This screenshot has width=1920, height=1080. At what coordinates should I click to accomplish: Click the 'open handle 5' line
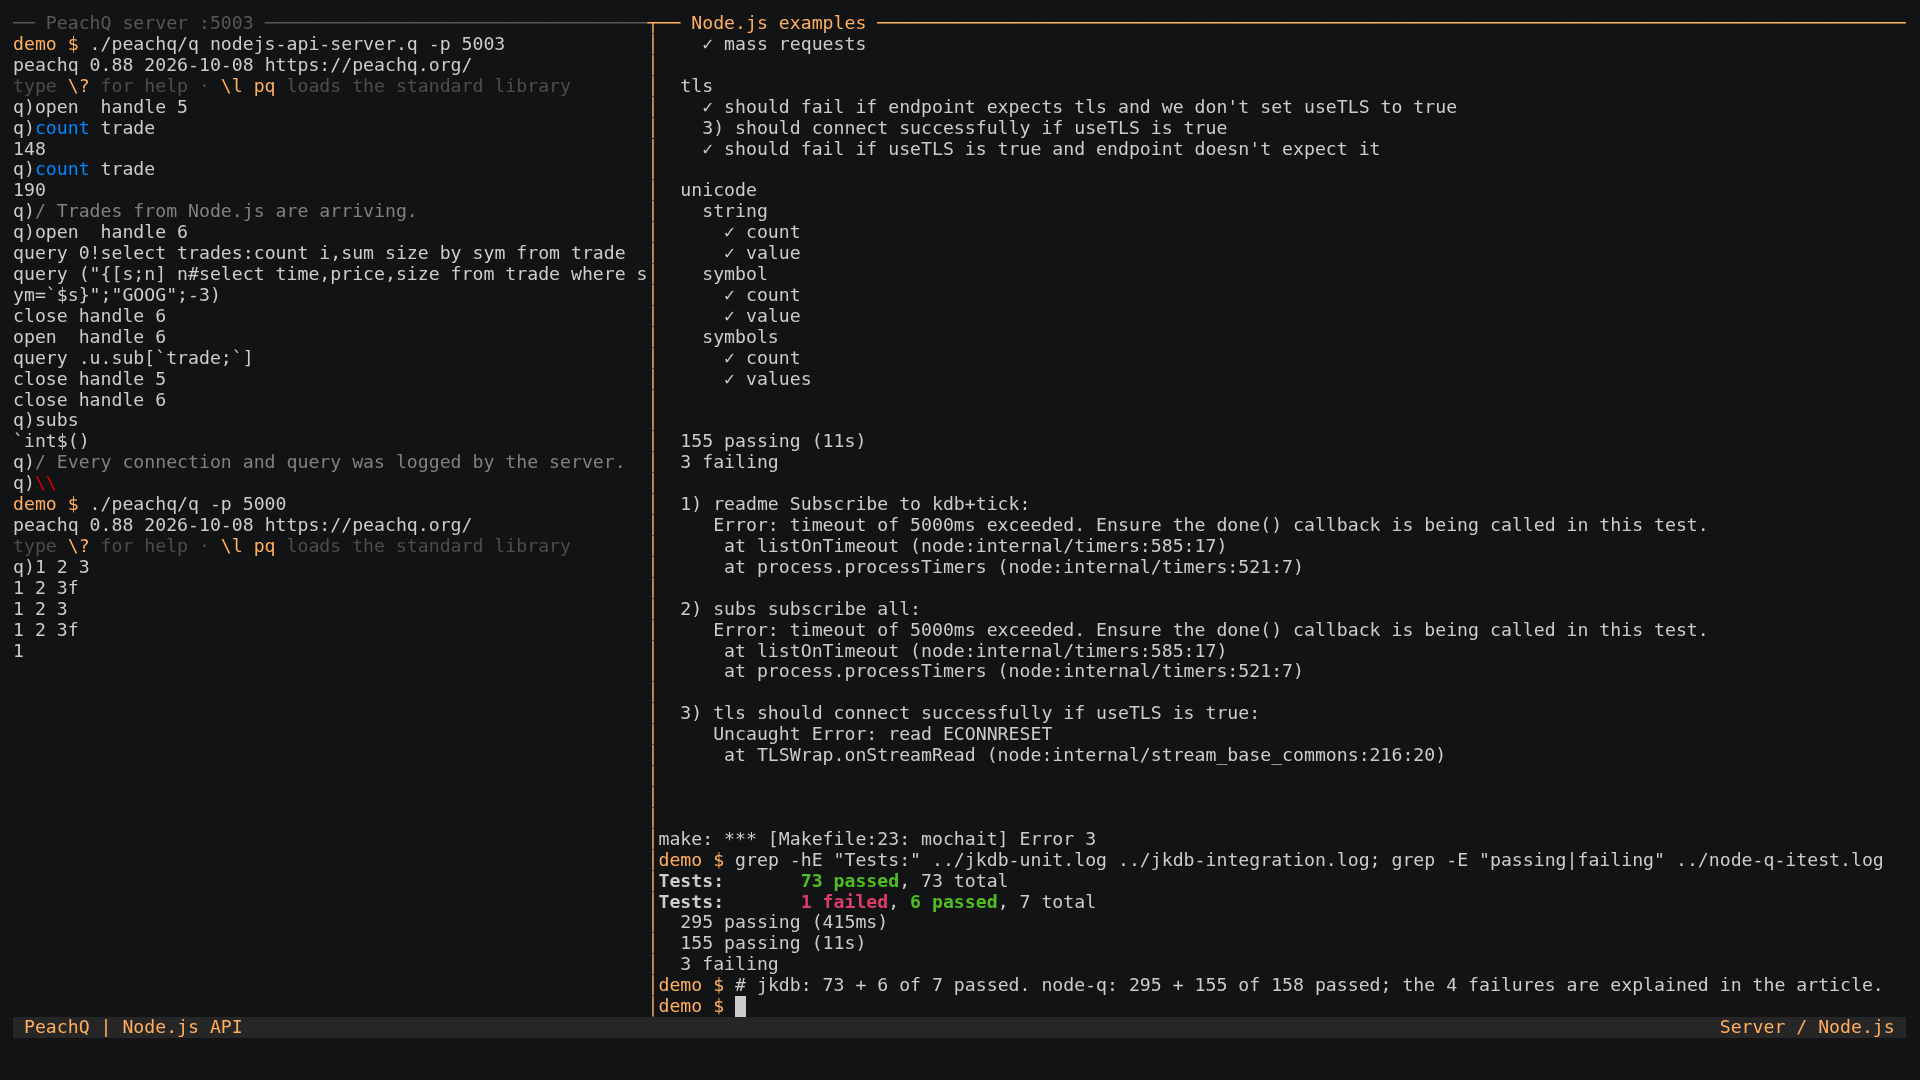click(x=100, y=107)
